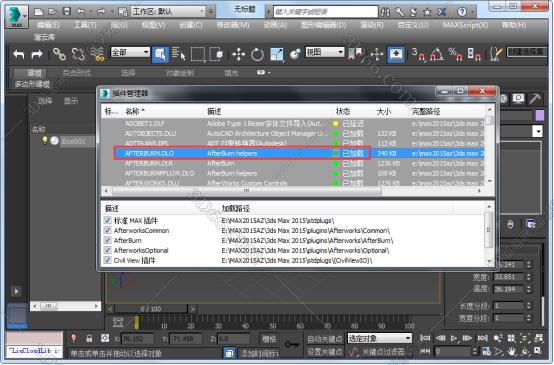The image size is (554, 365).
Task: Toggle the Window/Crossing selection icon
Action: (x=216, y=54)
